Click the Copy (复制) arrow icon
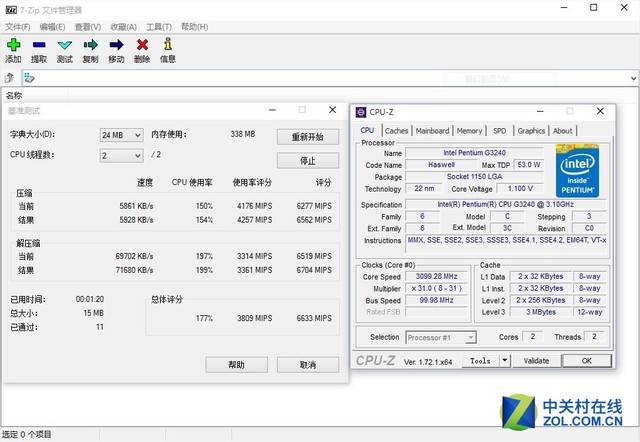The width and height of the screenshot is (640, 442). coord(91,44)
